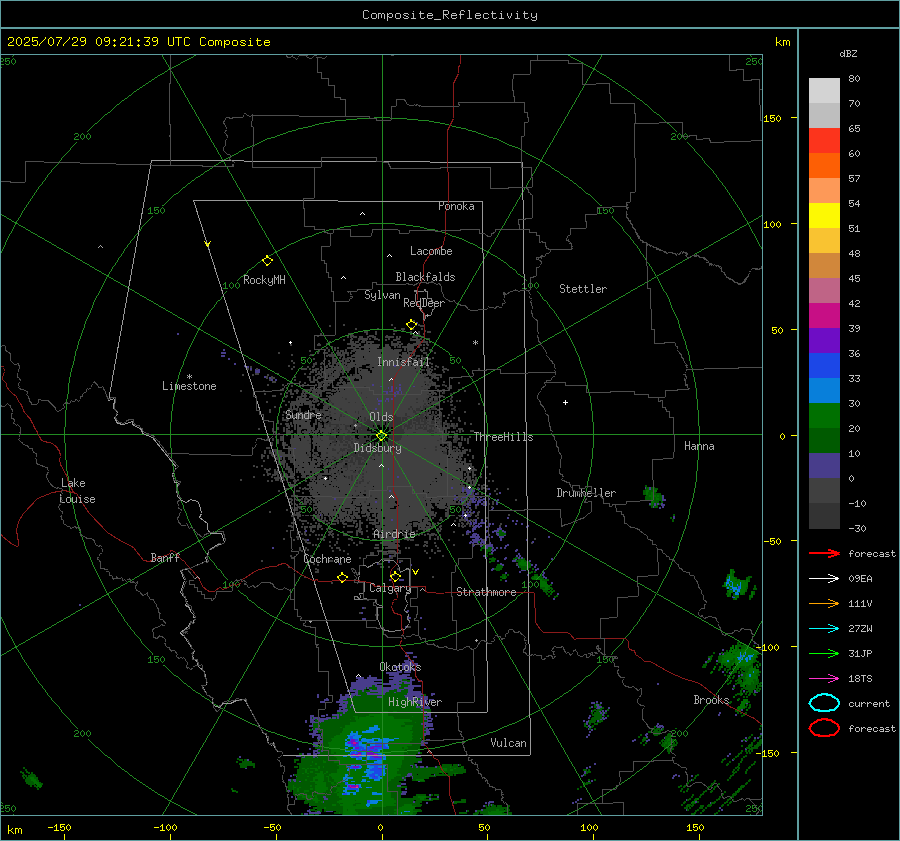Click the white 09EA arrow in legend
The image size is (900, 841).
(x=824, y=578)
